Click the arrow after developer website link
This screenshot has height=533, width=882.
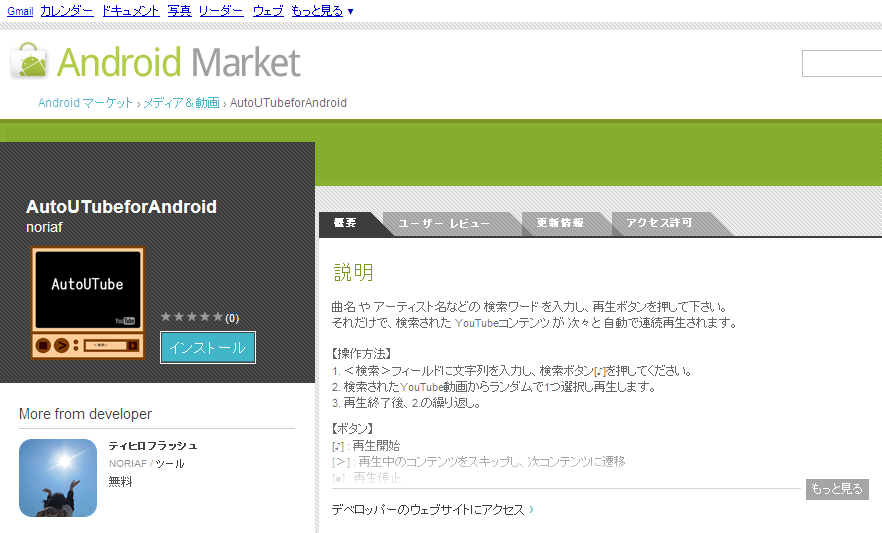(x=532, y=509)
